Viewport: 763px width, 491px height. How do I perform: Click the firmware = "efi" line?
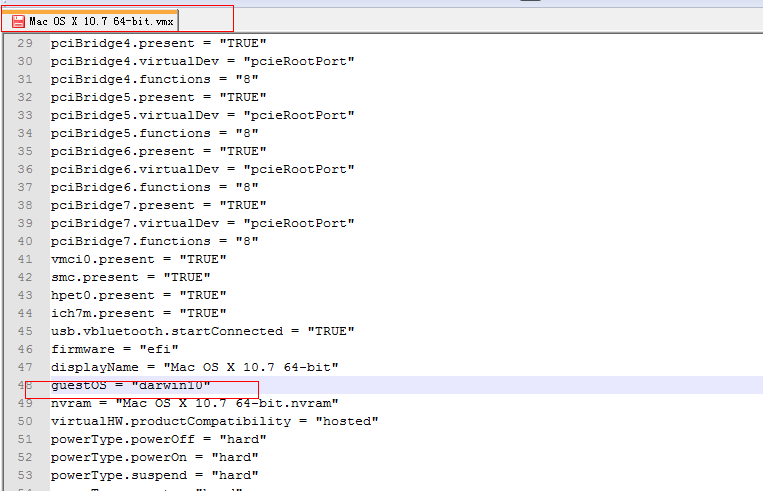[x=115, y=349]
